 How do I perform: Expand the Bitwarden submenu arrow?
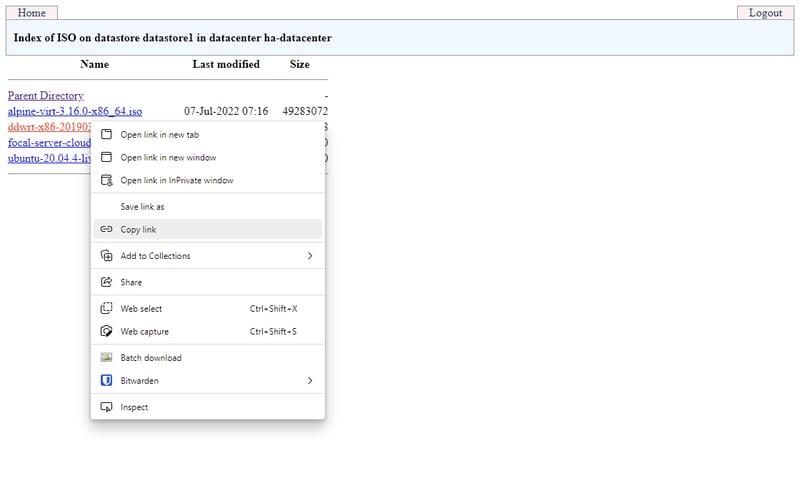point(310,380)
